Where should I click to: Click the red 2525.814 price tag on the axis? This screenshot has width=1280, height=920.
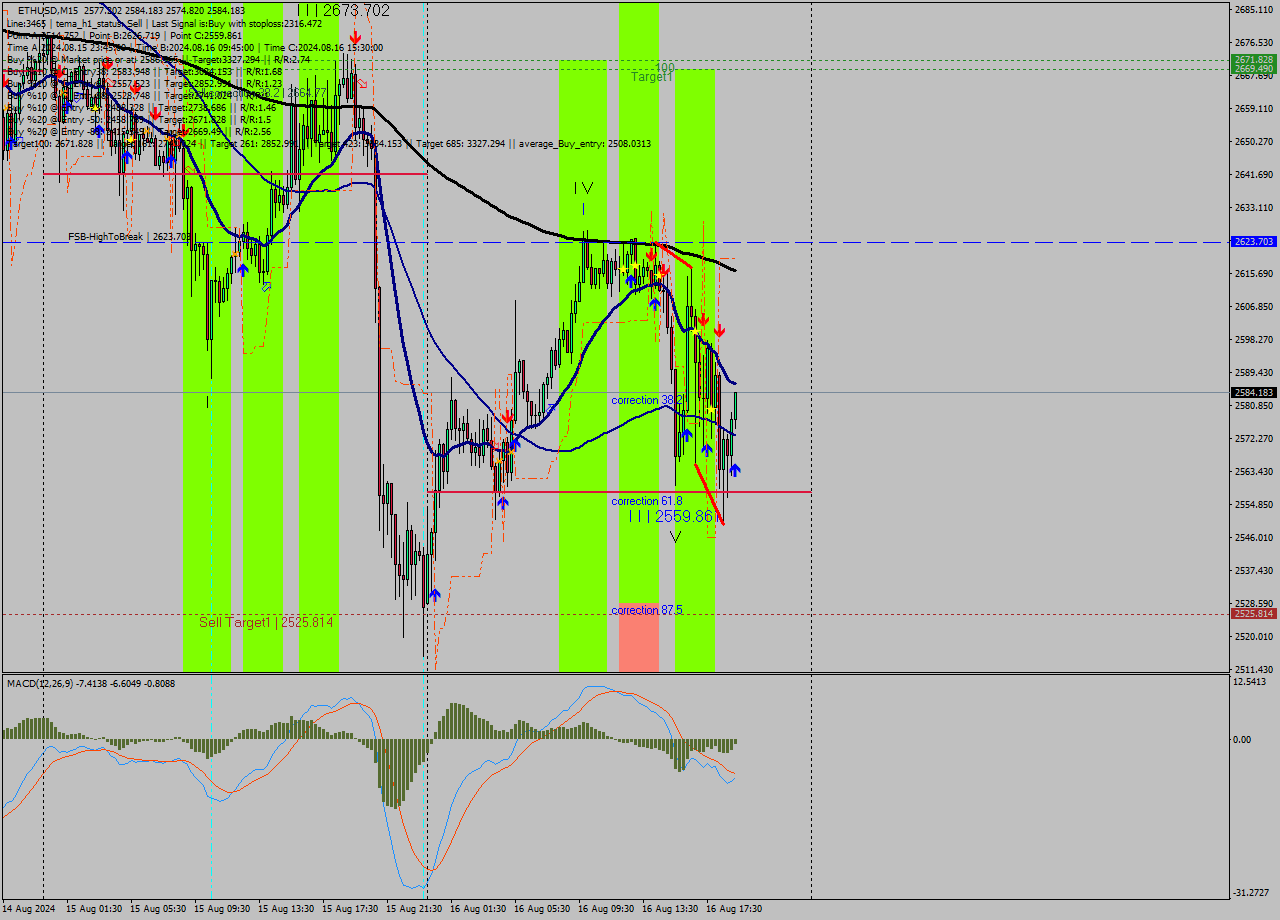tap(1253, 613)
